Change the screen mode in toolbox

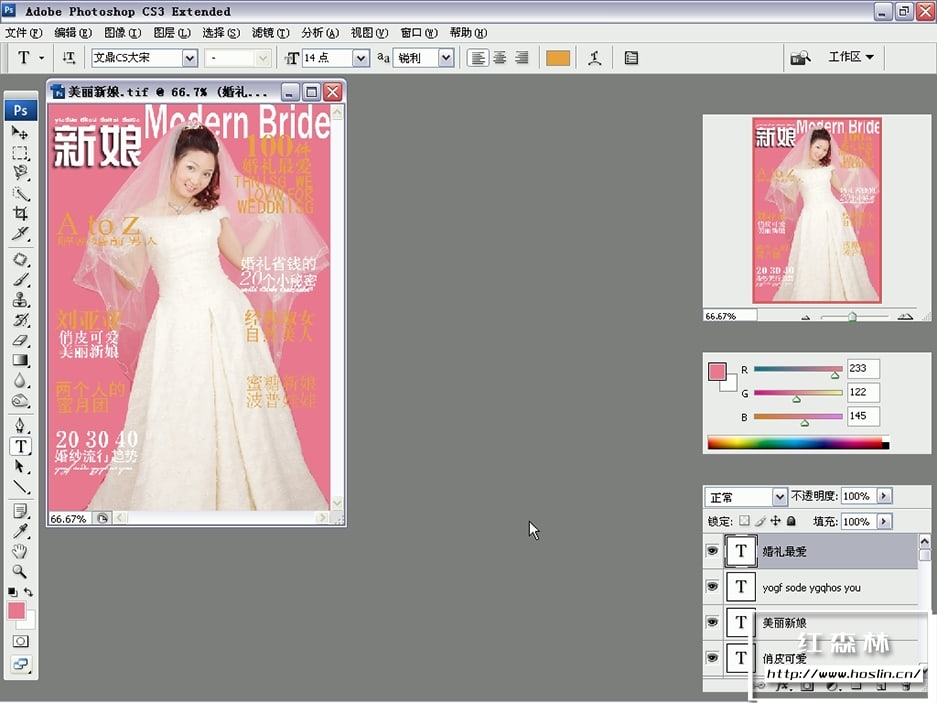pyautogui.click(x=20, y=664)
